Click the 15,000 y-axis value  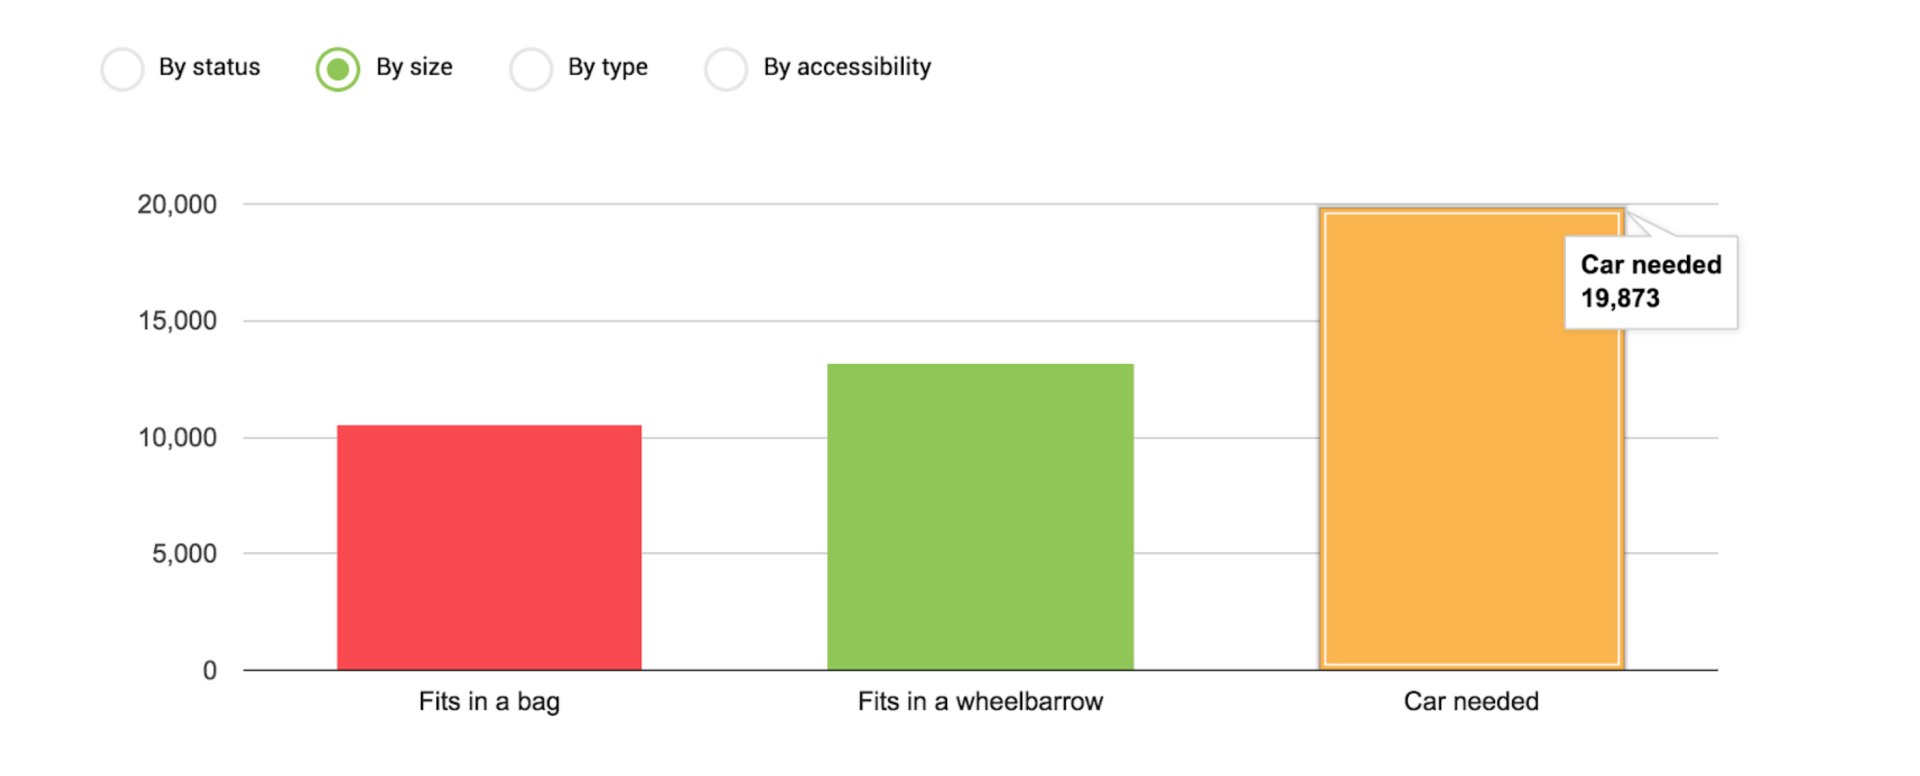pos(177,321)
